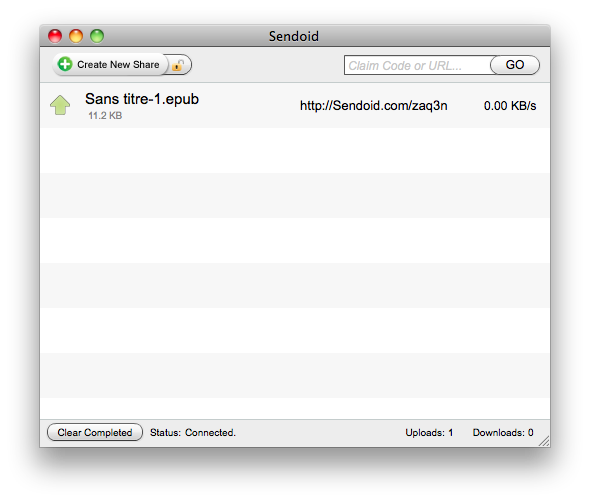Click the Create New Share label
Screen dimensions: 590x502
118,65
